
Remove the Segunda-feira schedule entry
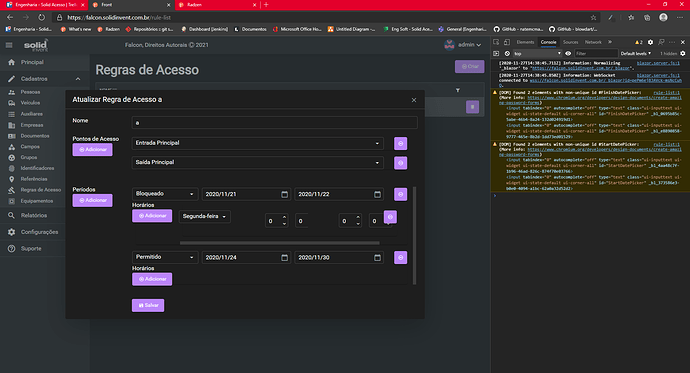[390, 217]
